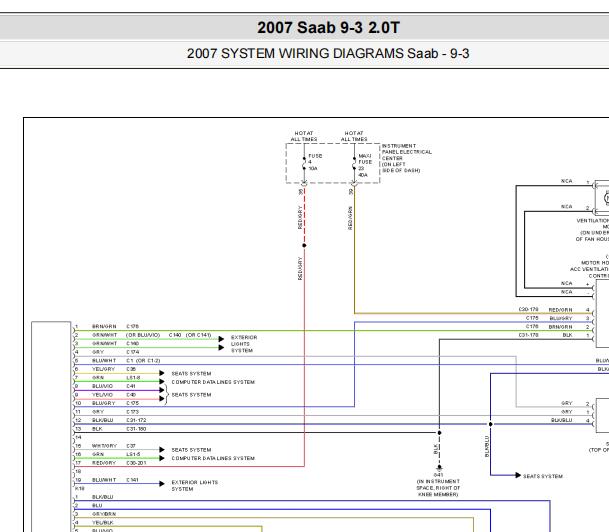Click the "C31-180" circuit code on pin 13
This screenshot has height=532, width=609.
136,429
